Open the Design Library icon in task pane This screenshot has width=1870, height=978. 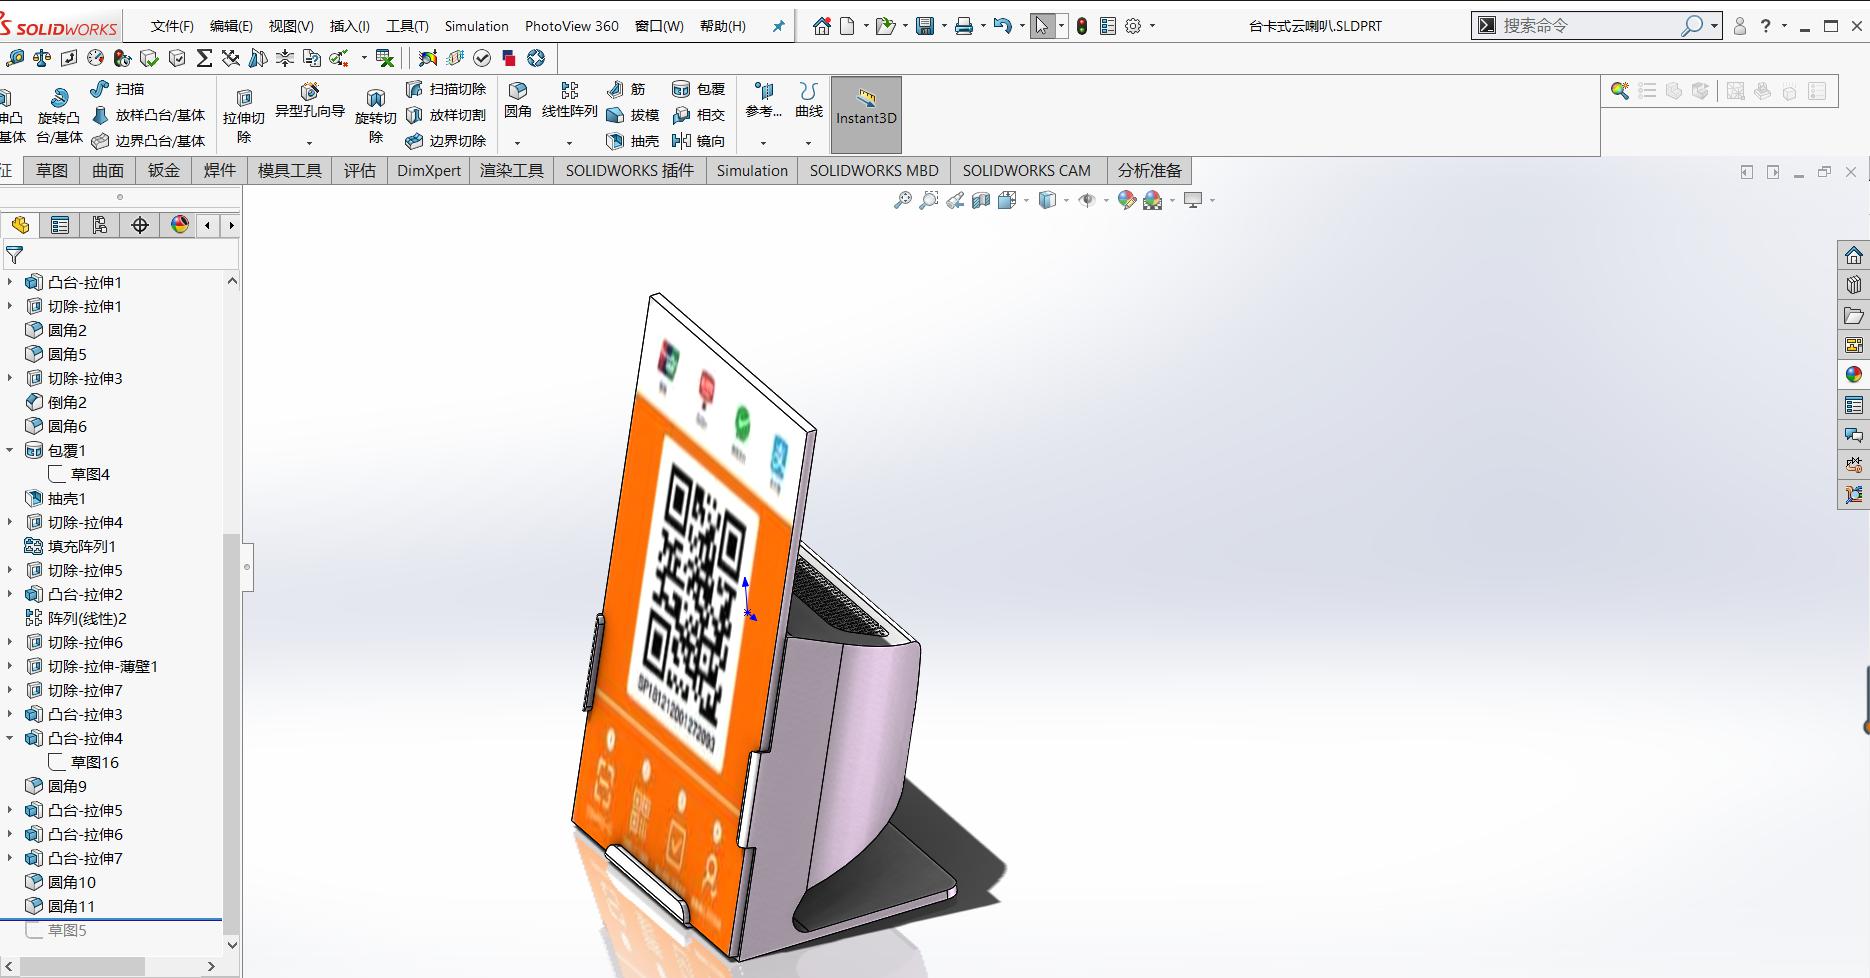[x=1854, y=285]
